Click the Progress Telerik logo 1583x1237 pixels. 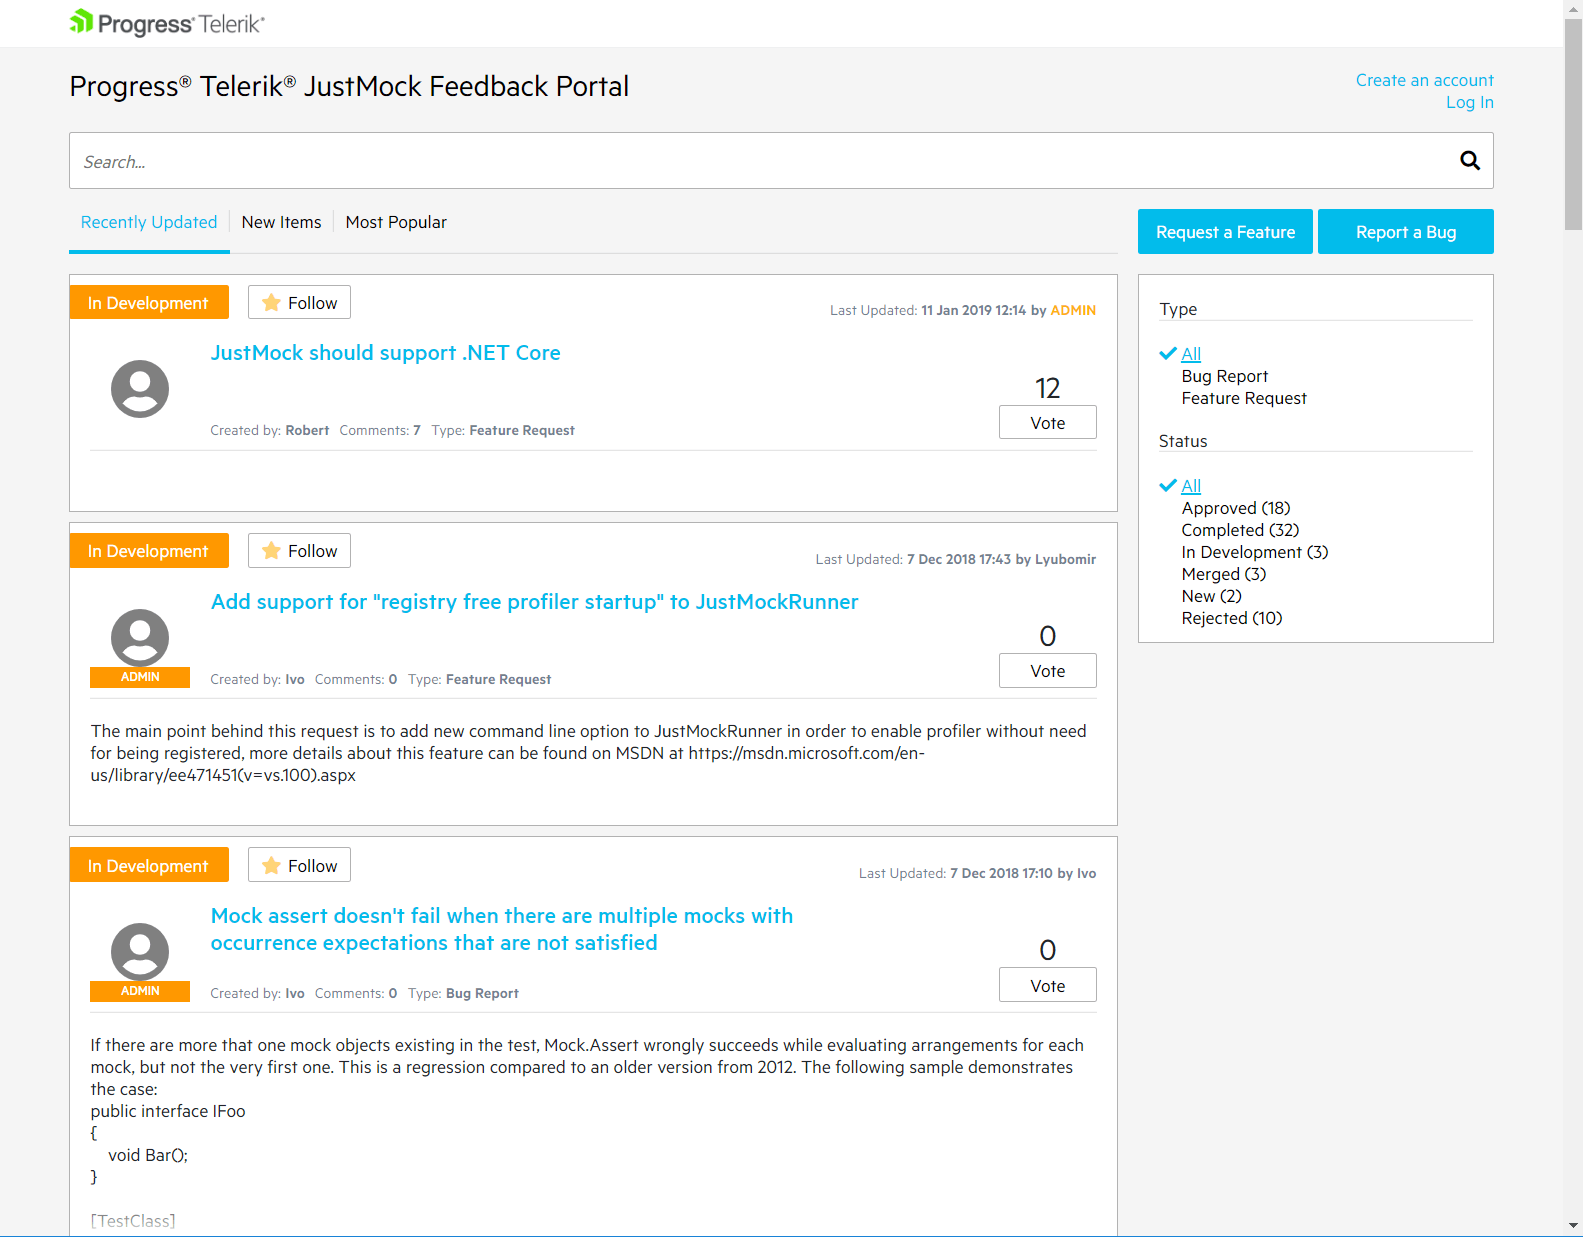(x=167, y=23)
